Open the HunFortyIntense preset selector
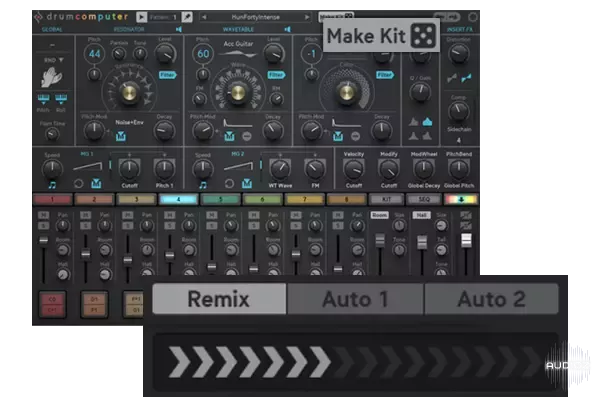The width and height of the screenshot is (600, 400). (256, 17)
